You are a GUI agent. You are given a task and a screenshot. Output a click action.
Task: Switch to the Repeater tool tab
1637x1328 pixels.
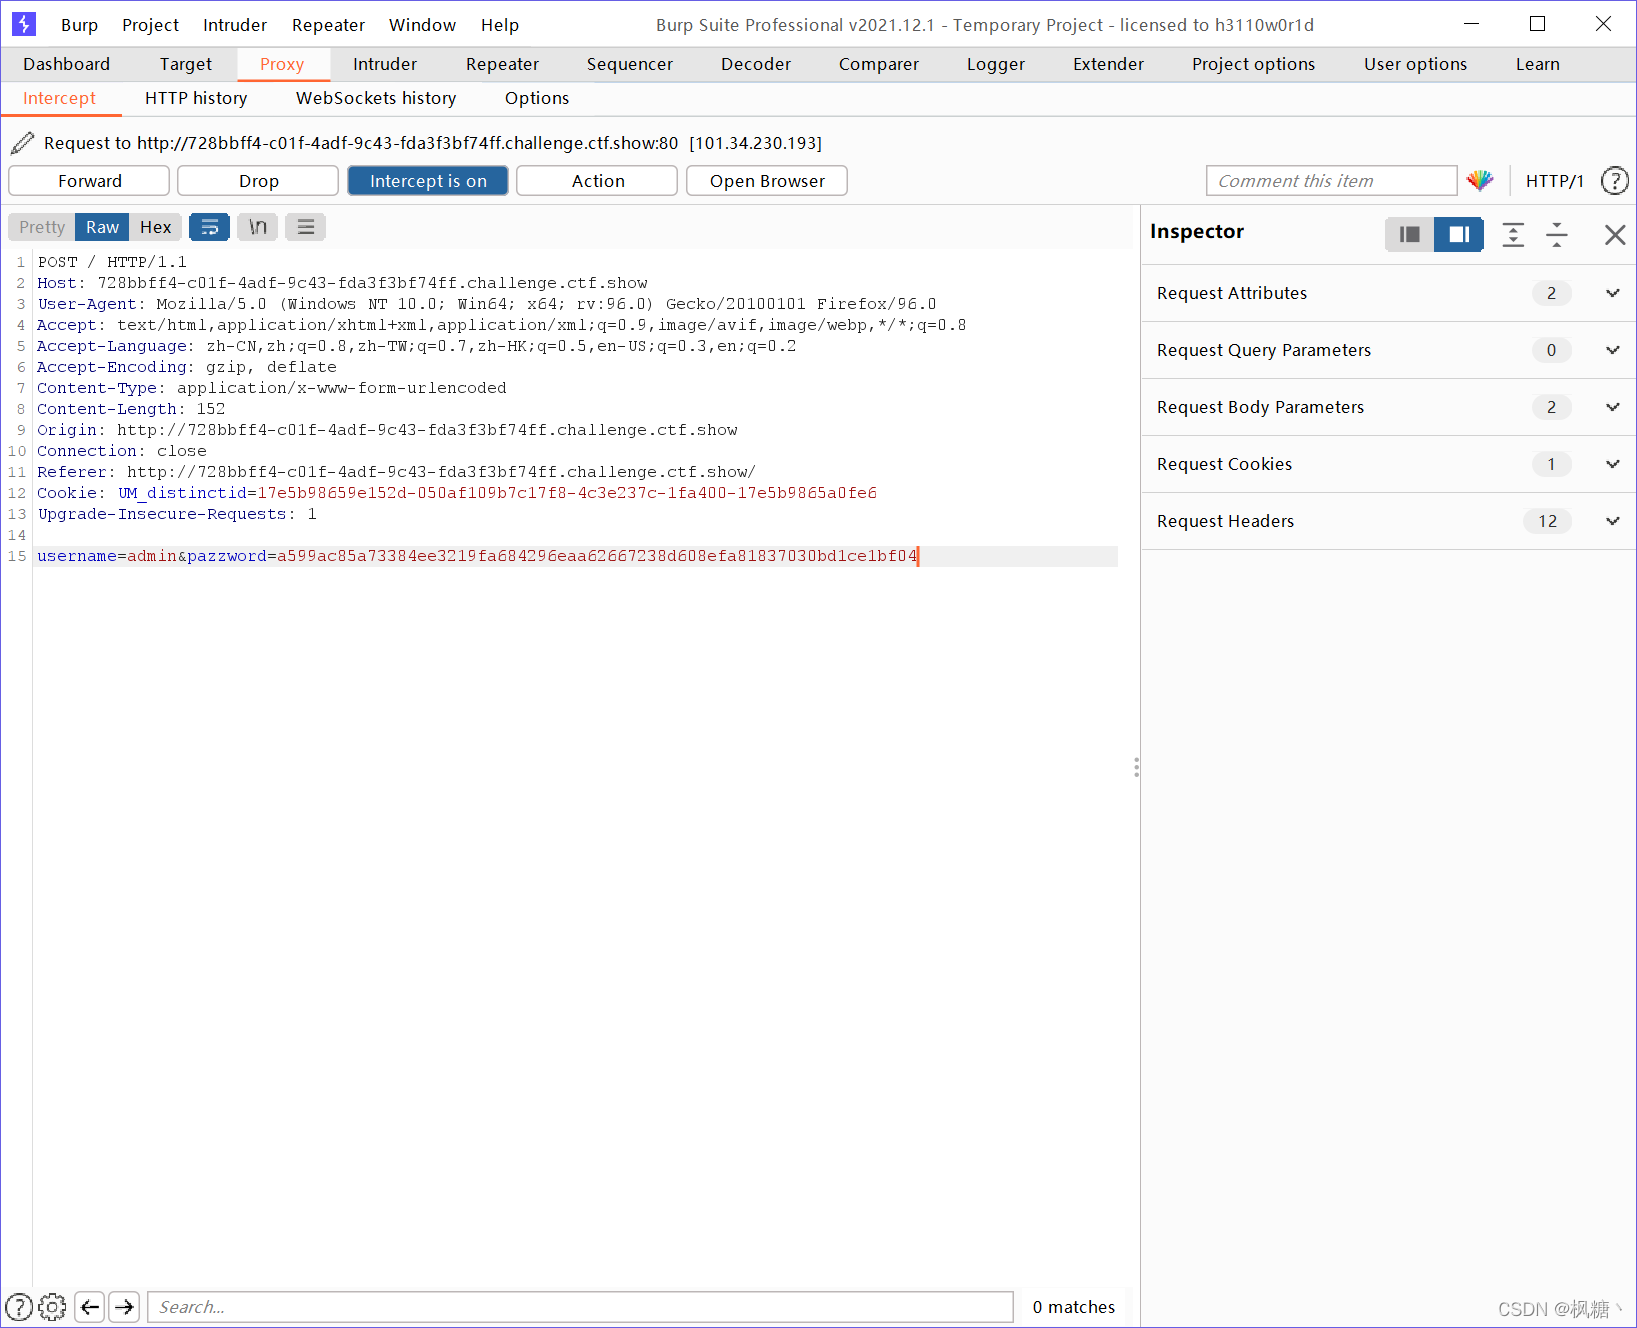click(x=502, y=64)
